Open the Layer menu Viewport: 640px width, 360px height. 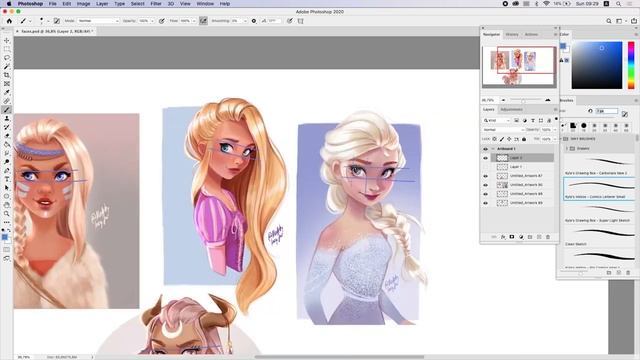click(x=102, y=4)
